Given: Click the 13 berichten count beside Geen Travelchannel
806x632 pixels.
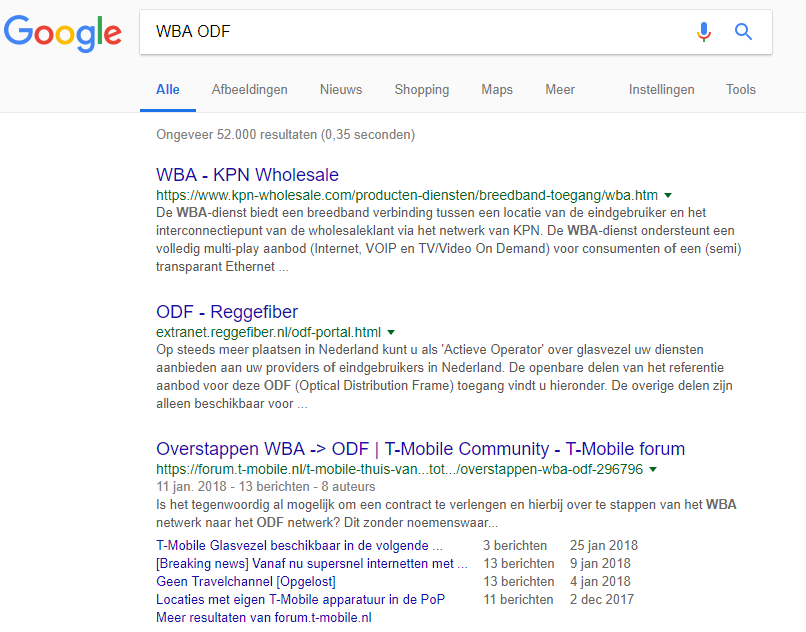Looking at the screenshot, I should (519, 582).
